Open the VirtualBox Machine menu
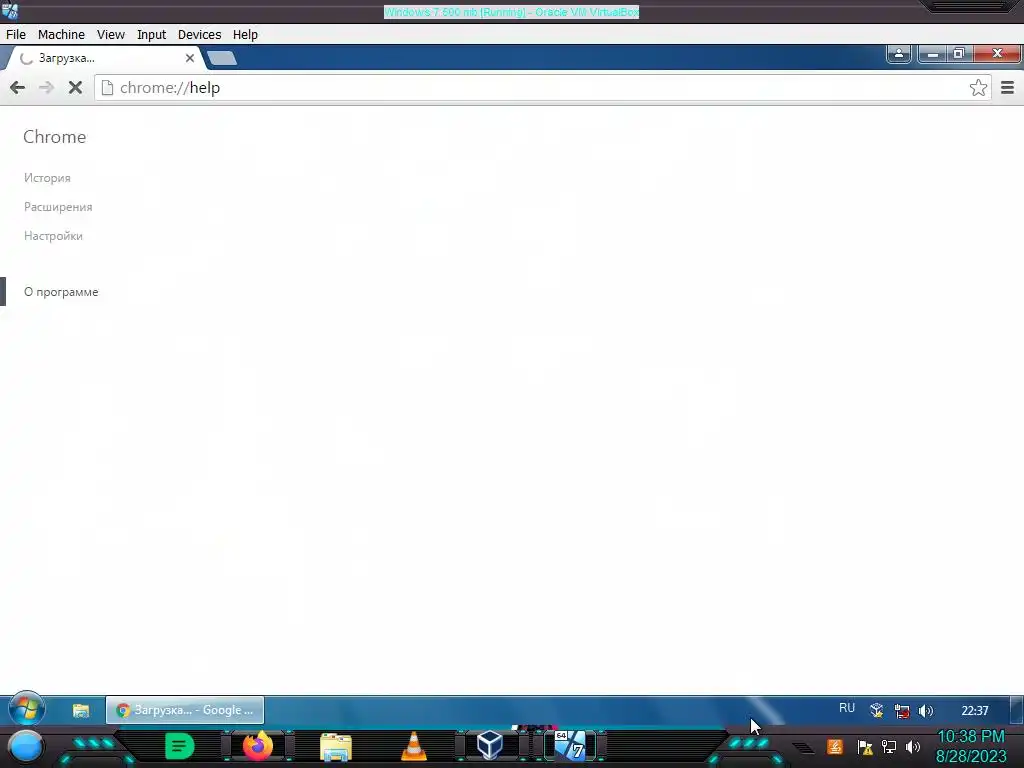This screenshot has width=1024, height=768. click(x=61, y=35)
